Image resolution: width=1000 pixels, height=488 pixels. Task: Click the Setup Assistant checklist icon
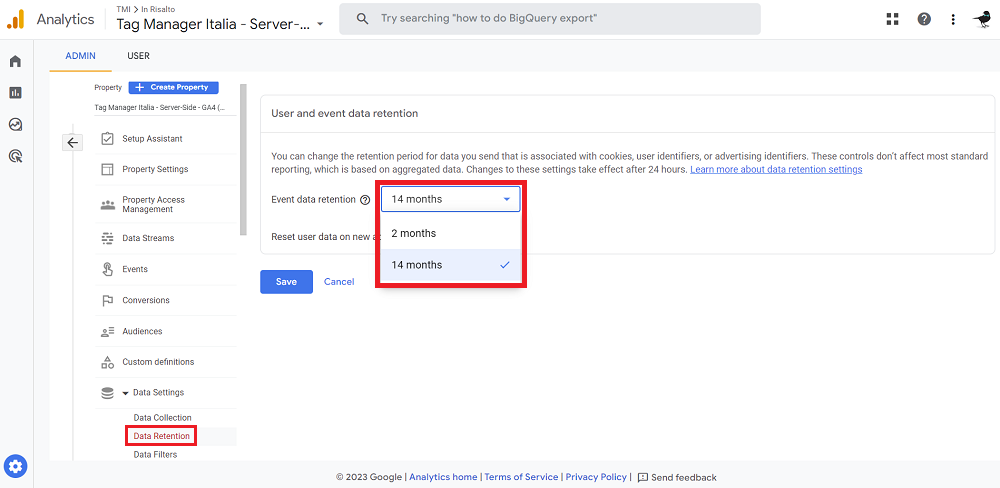click(x=107, y=138)
